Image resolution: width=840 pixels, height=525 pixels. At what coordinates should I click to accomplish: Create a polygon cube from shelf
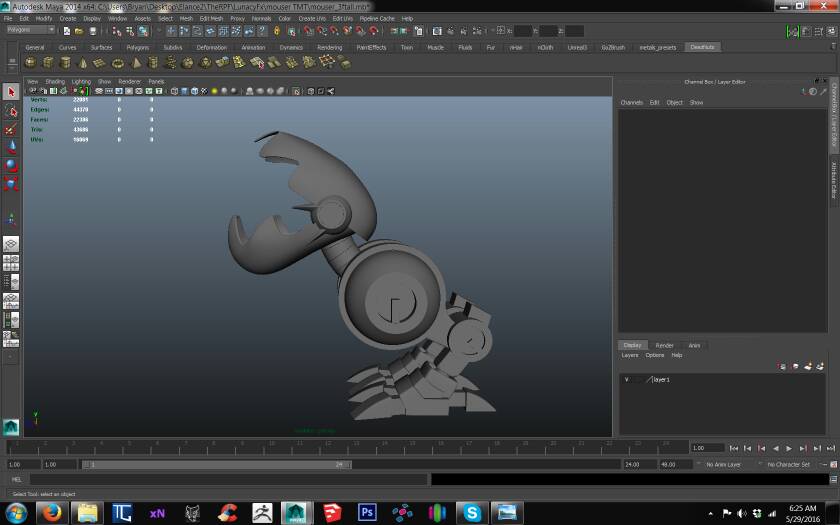(48, 63)
